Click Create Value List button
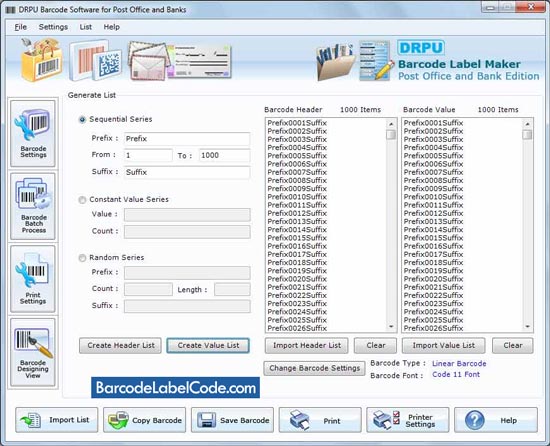 click(x=208, y=345)
